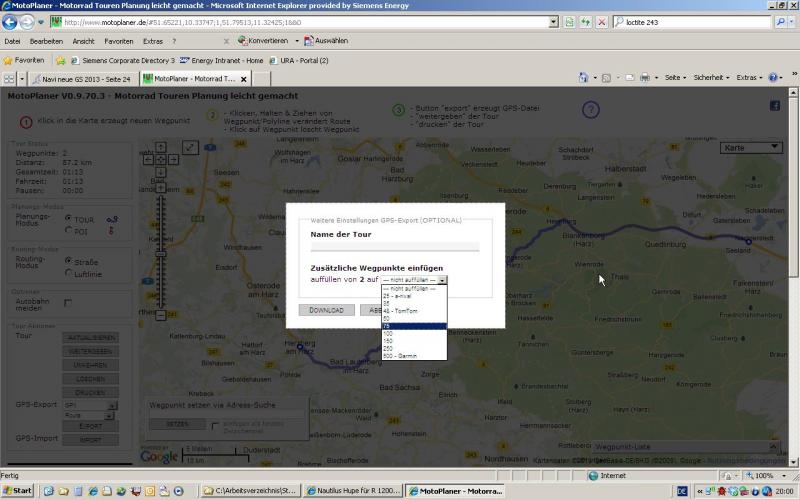Click the Home icon in command bar
The height and width of the screenshot is (500, 800).
pos(584,78)
